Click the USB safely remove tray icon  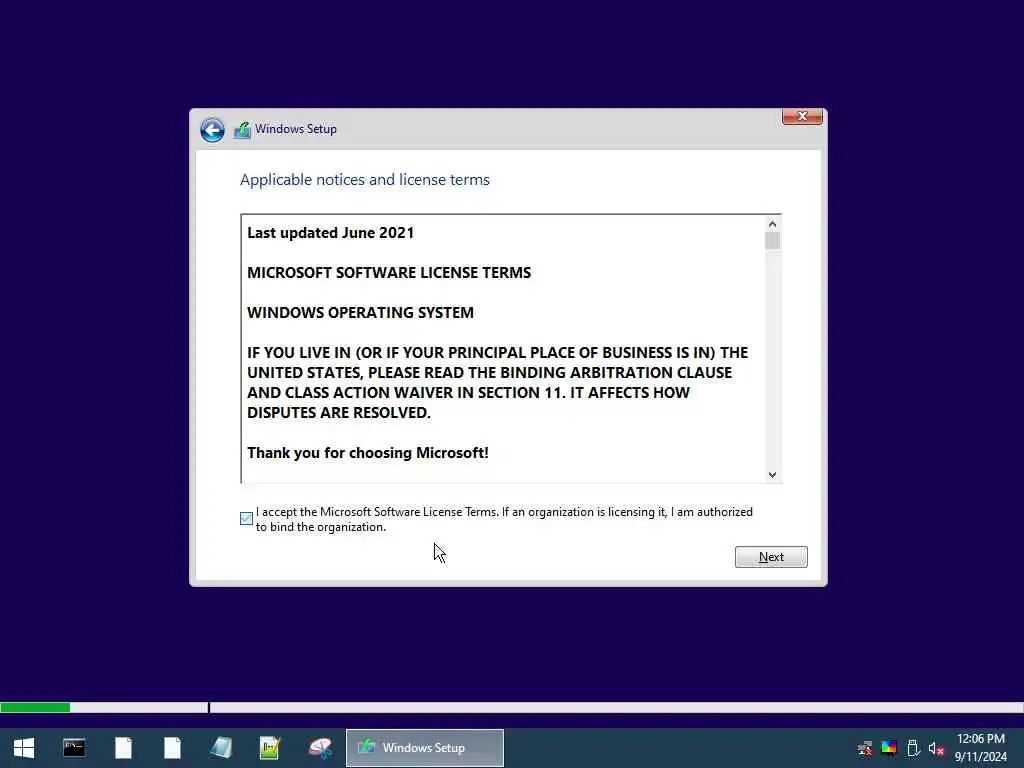coord(913,748)
